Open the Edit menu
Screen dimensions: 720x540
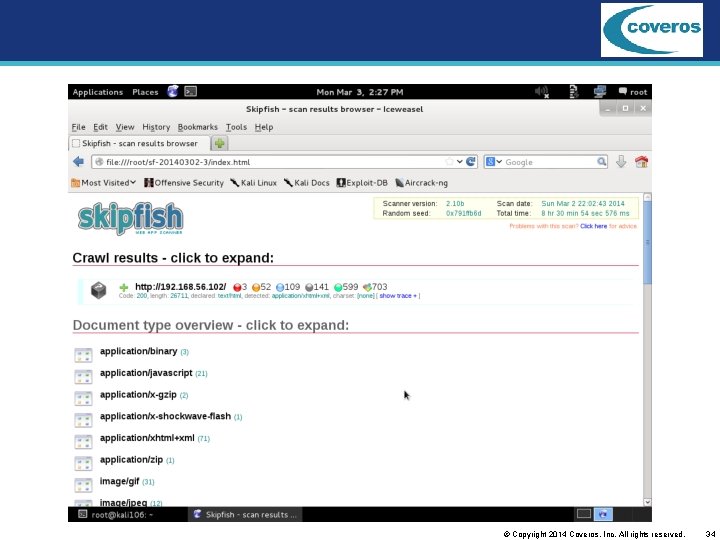coord(100,127)
